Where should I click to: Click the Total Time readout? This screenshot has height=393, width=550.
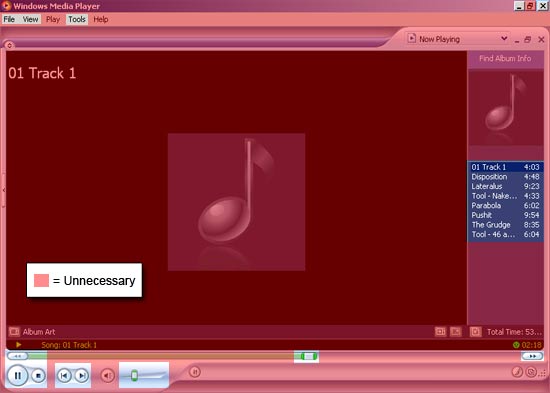coord(514,332)
